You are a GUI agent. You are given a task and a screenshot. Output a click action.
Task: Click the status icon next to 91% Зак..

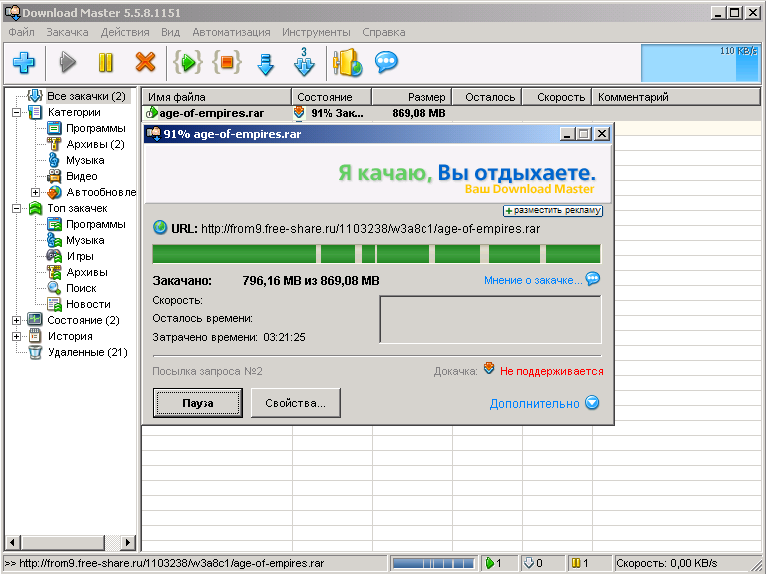pyautogui.click(x=299, y=113)
